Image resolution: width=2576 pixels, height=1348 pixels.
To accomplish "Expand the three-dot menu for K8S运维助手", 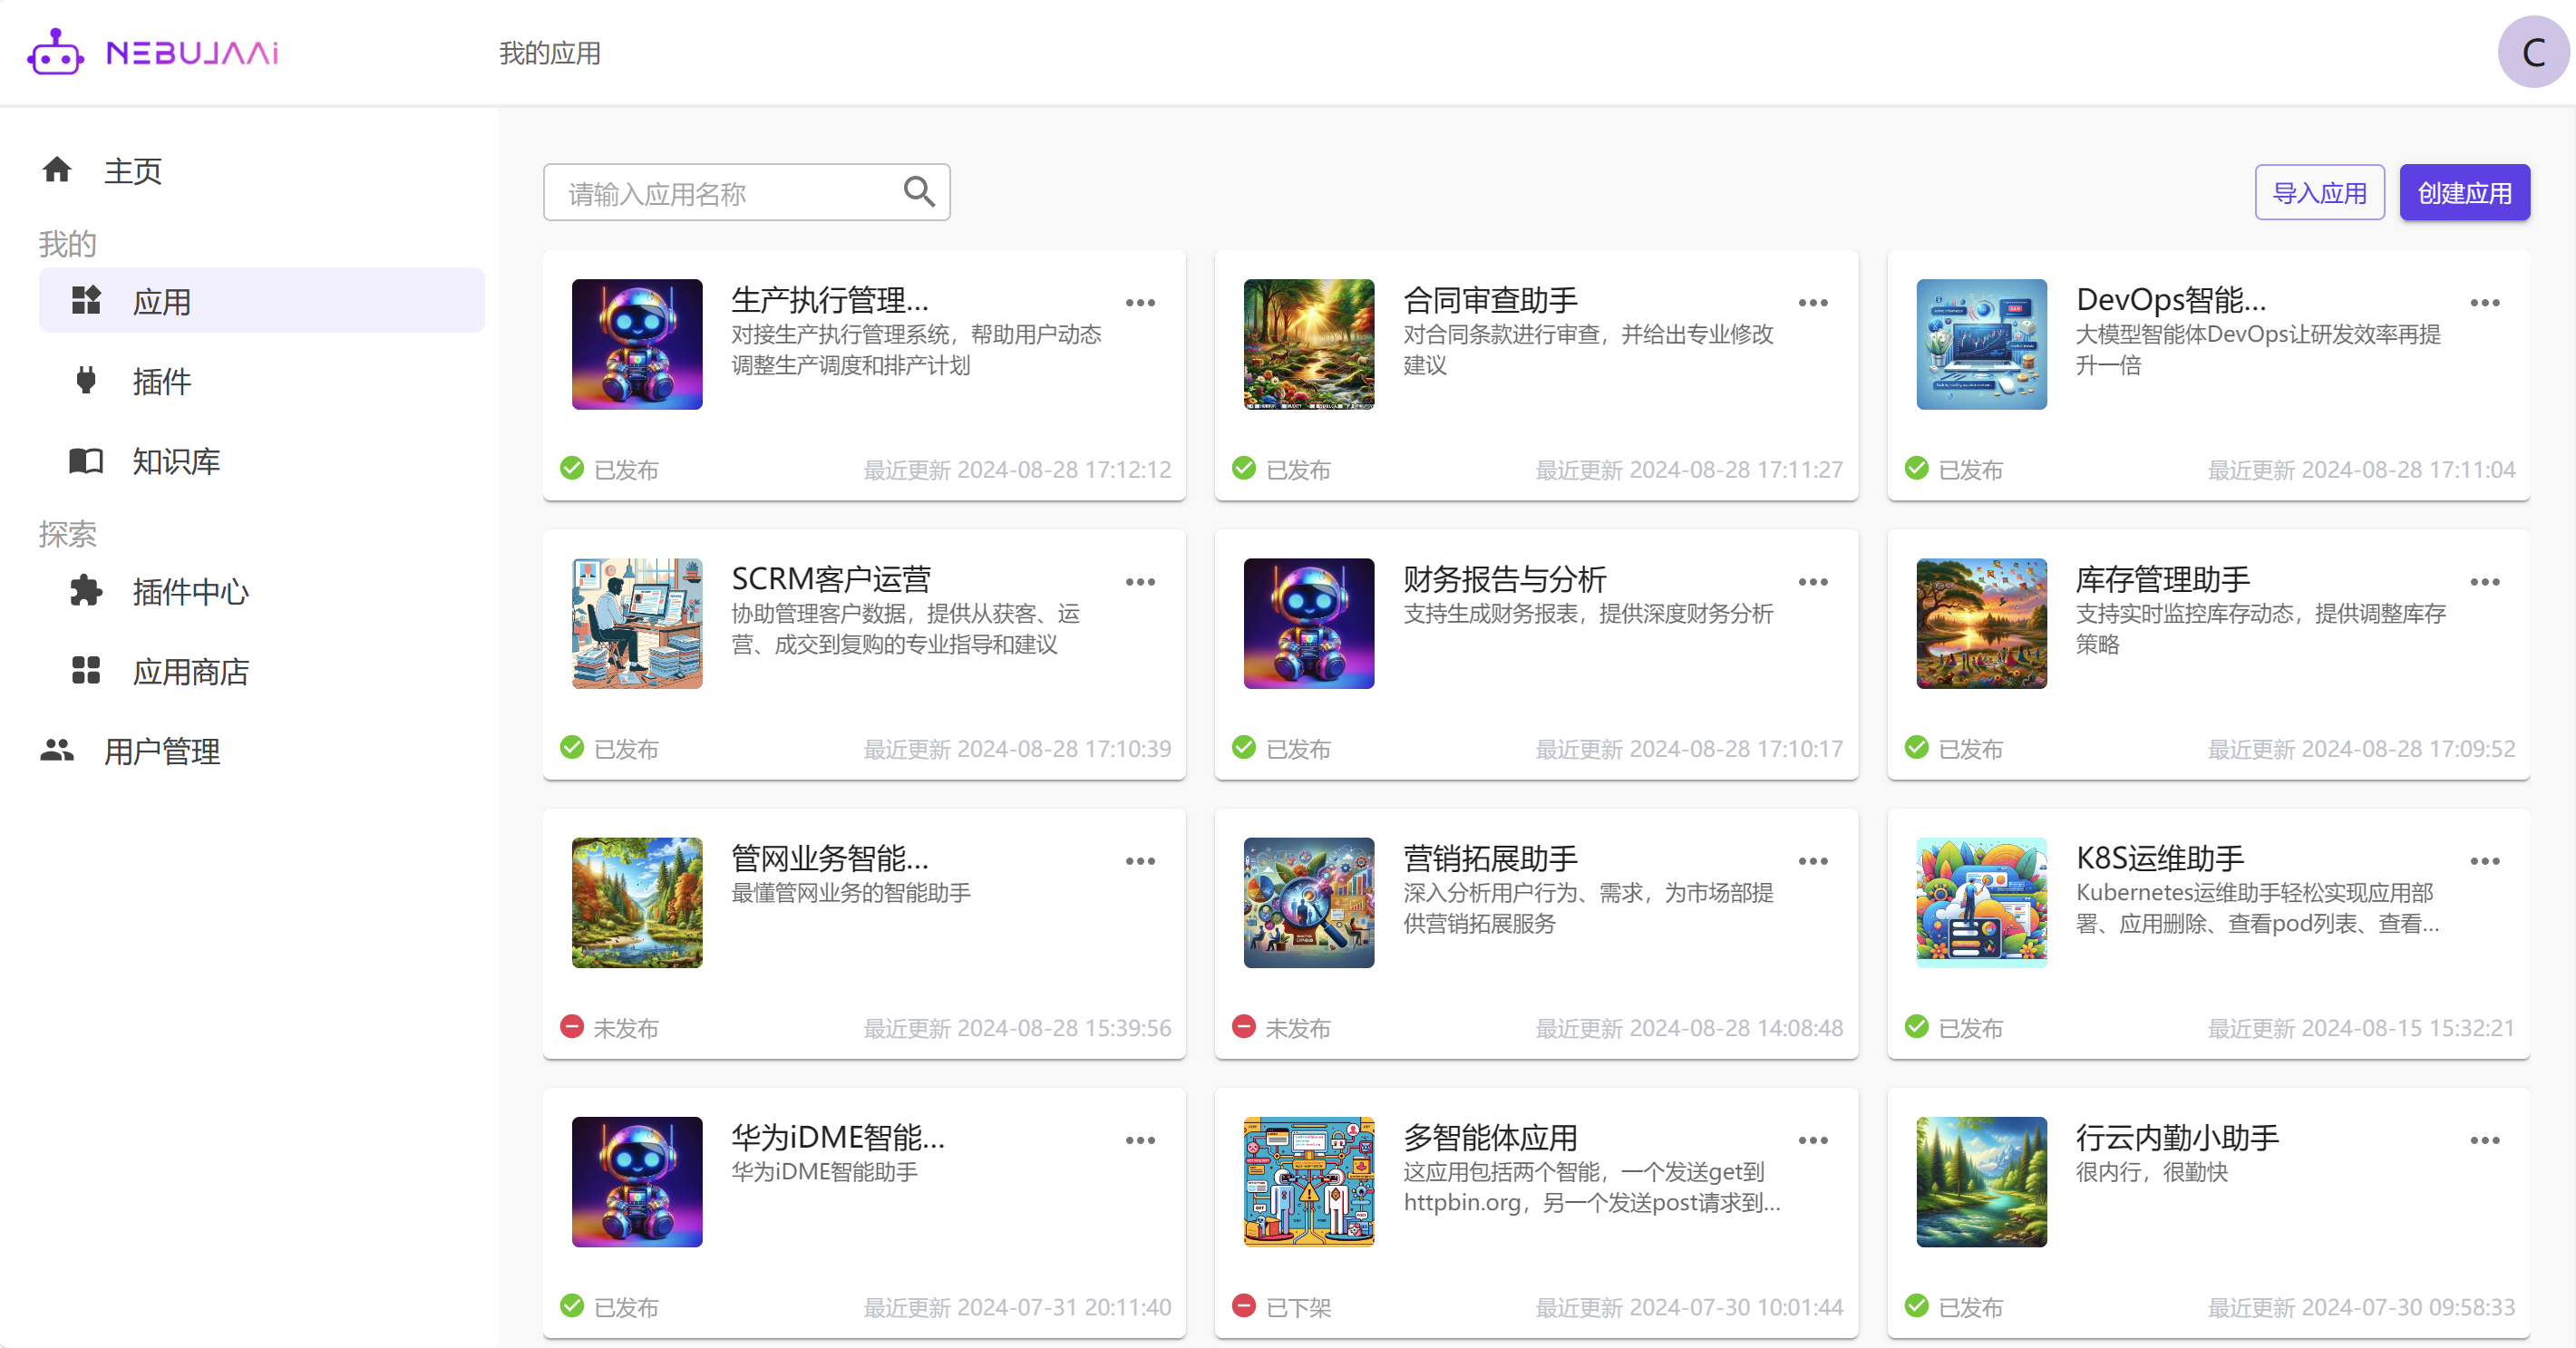I will 2484,860.
